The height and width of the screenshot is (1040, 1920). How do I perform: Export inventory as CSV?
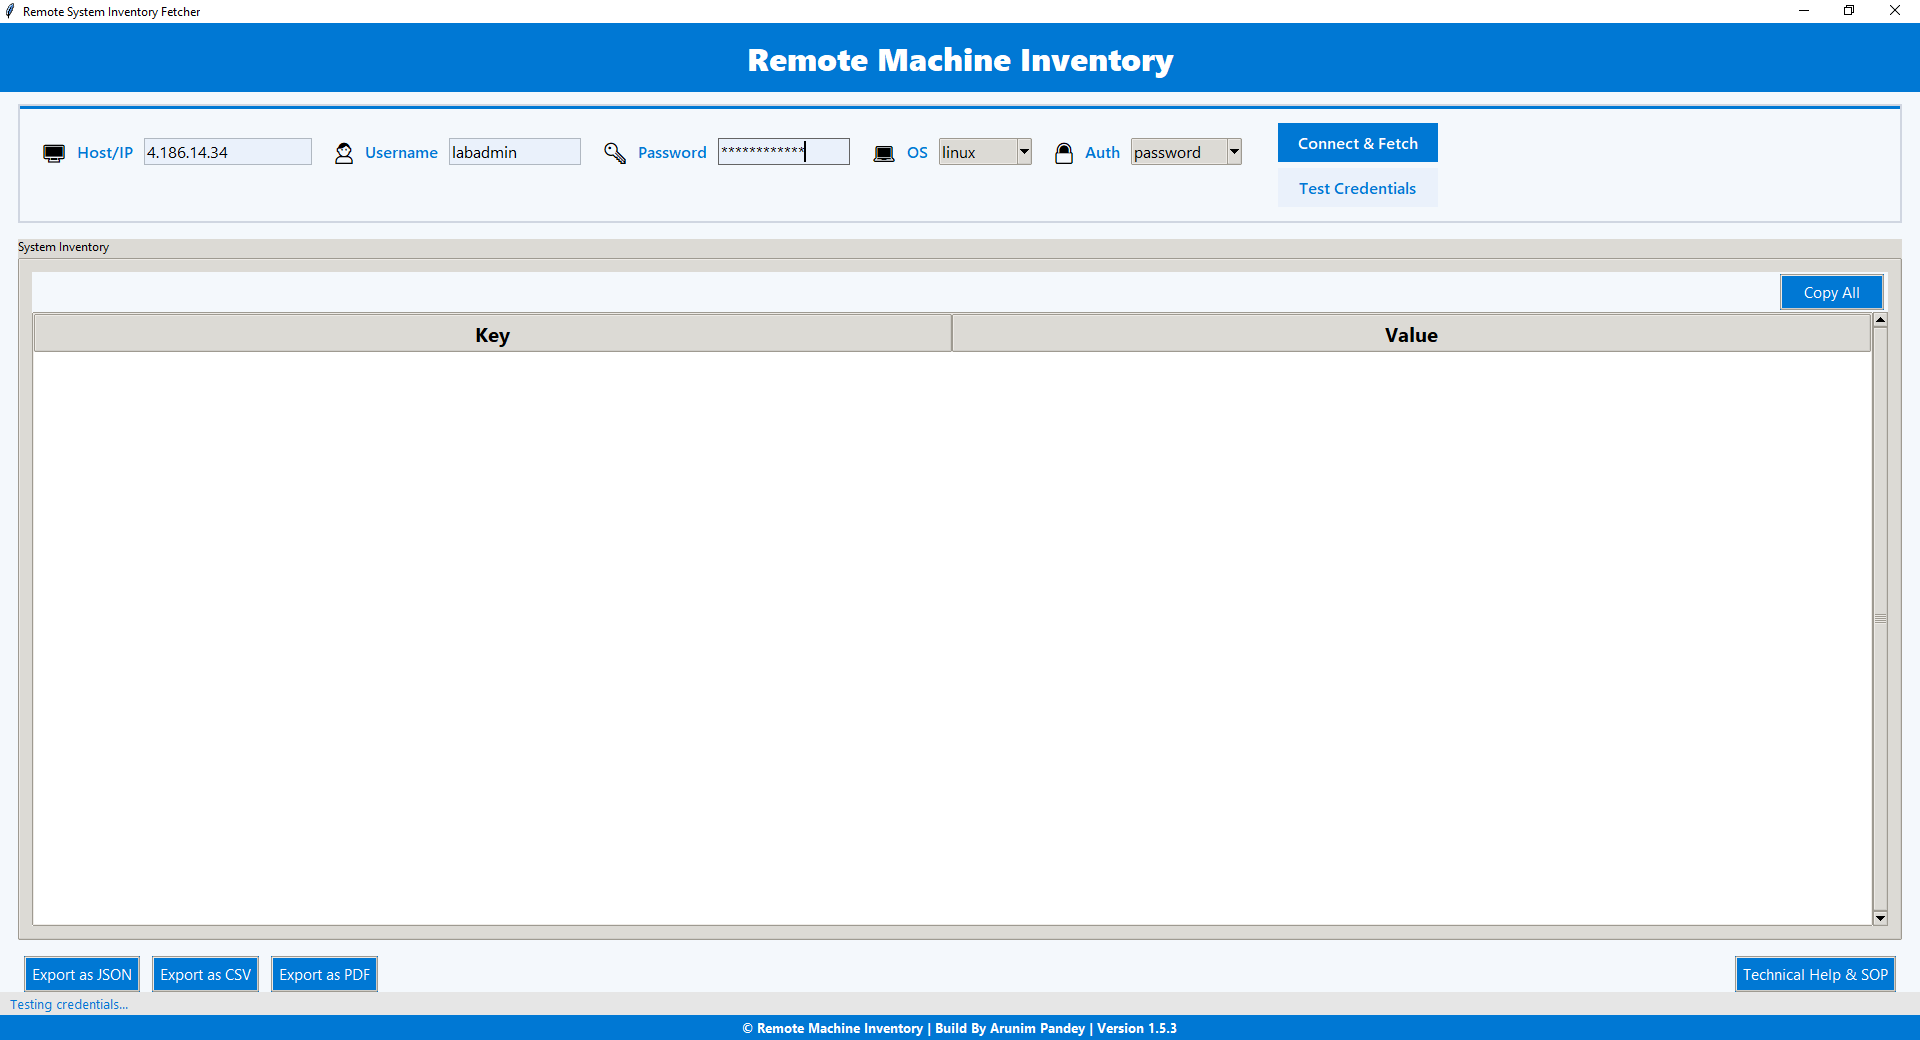click(205, 974)
